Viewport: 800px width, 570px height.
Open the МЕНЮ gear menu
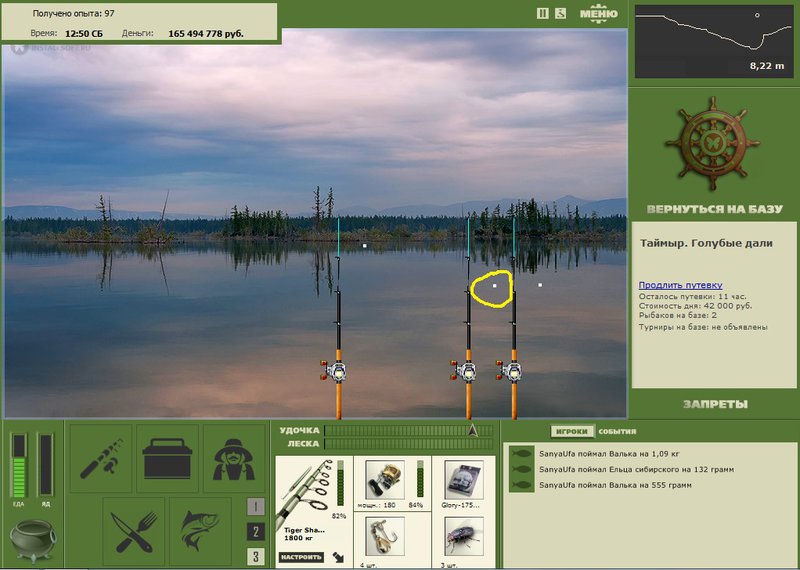pyautogui.click(x=599, y=14)
